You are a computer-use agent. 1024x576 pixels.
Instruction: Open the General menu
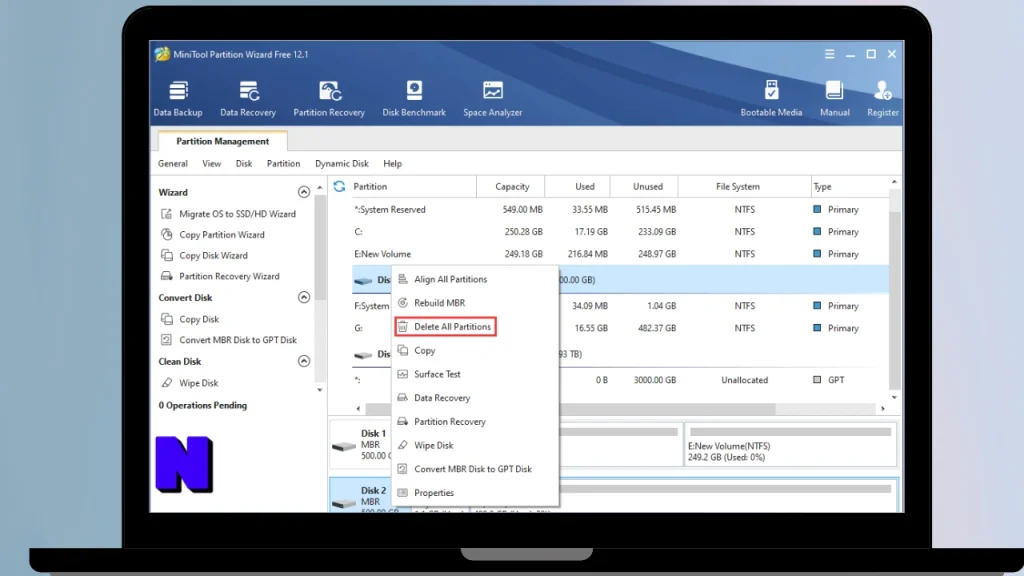172,163
